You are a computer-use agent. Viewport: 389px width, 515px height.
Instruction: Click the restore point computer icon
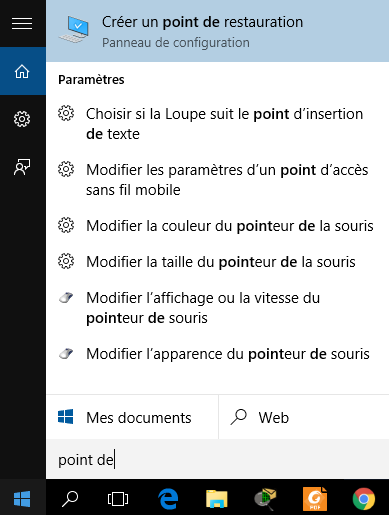[74, 30]
